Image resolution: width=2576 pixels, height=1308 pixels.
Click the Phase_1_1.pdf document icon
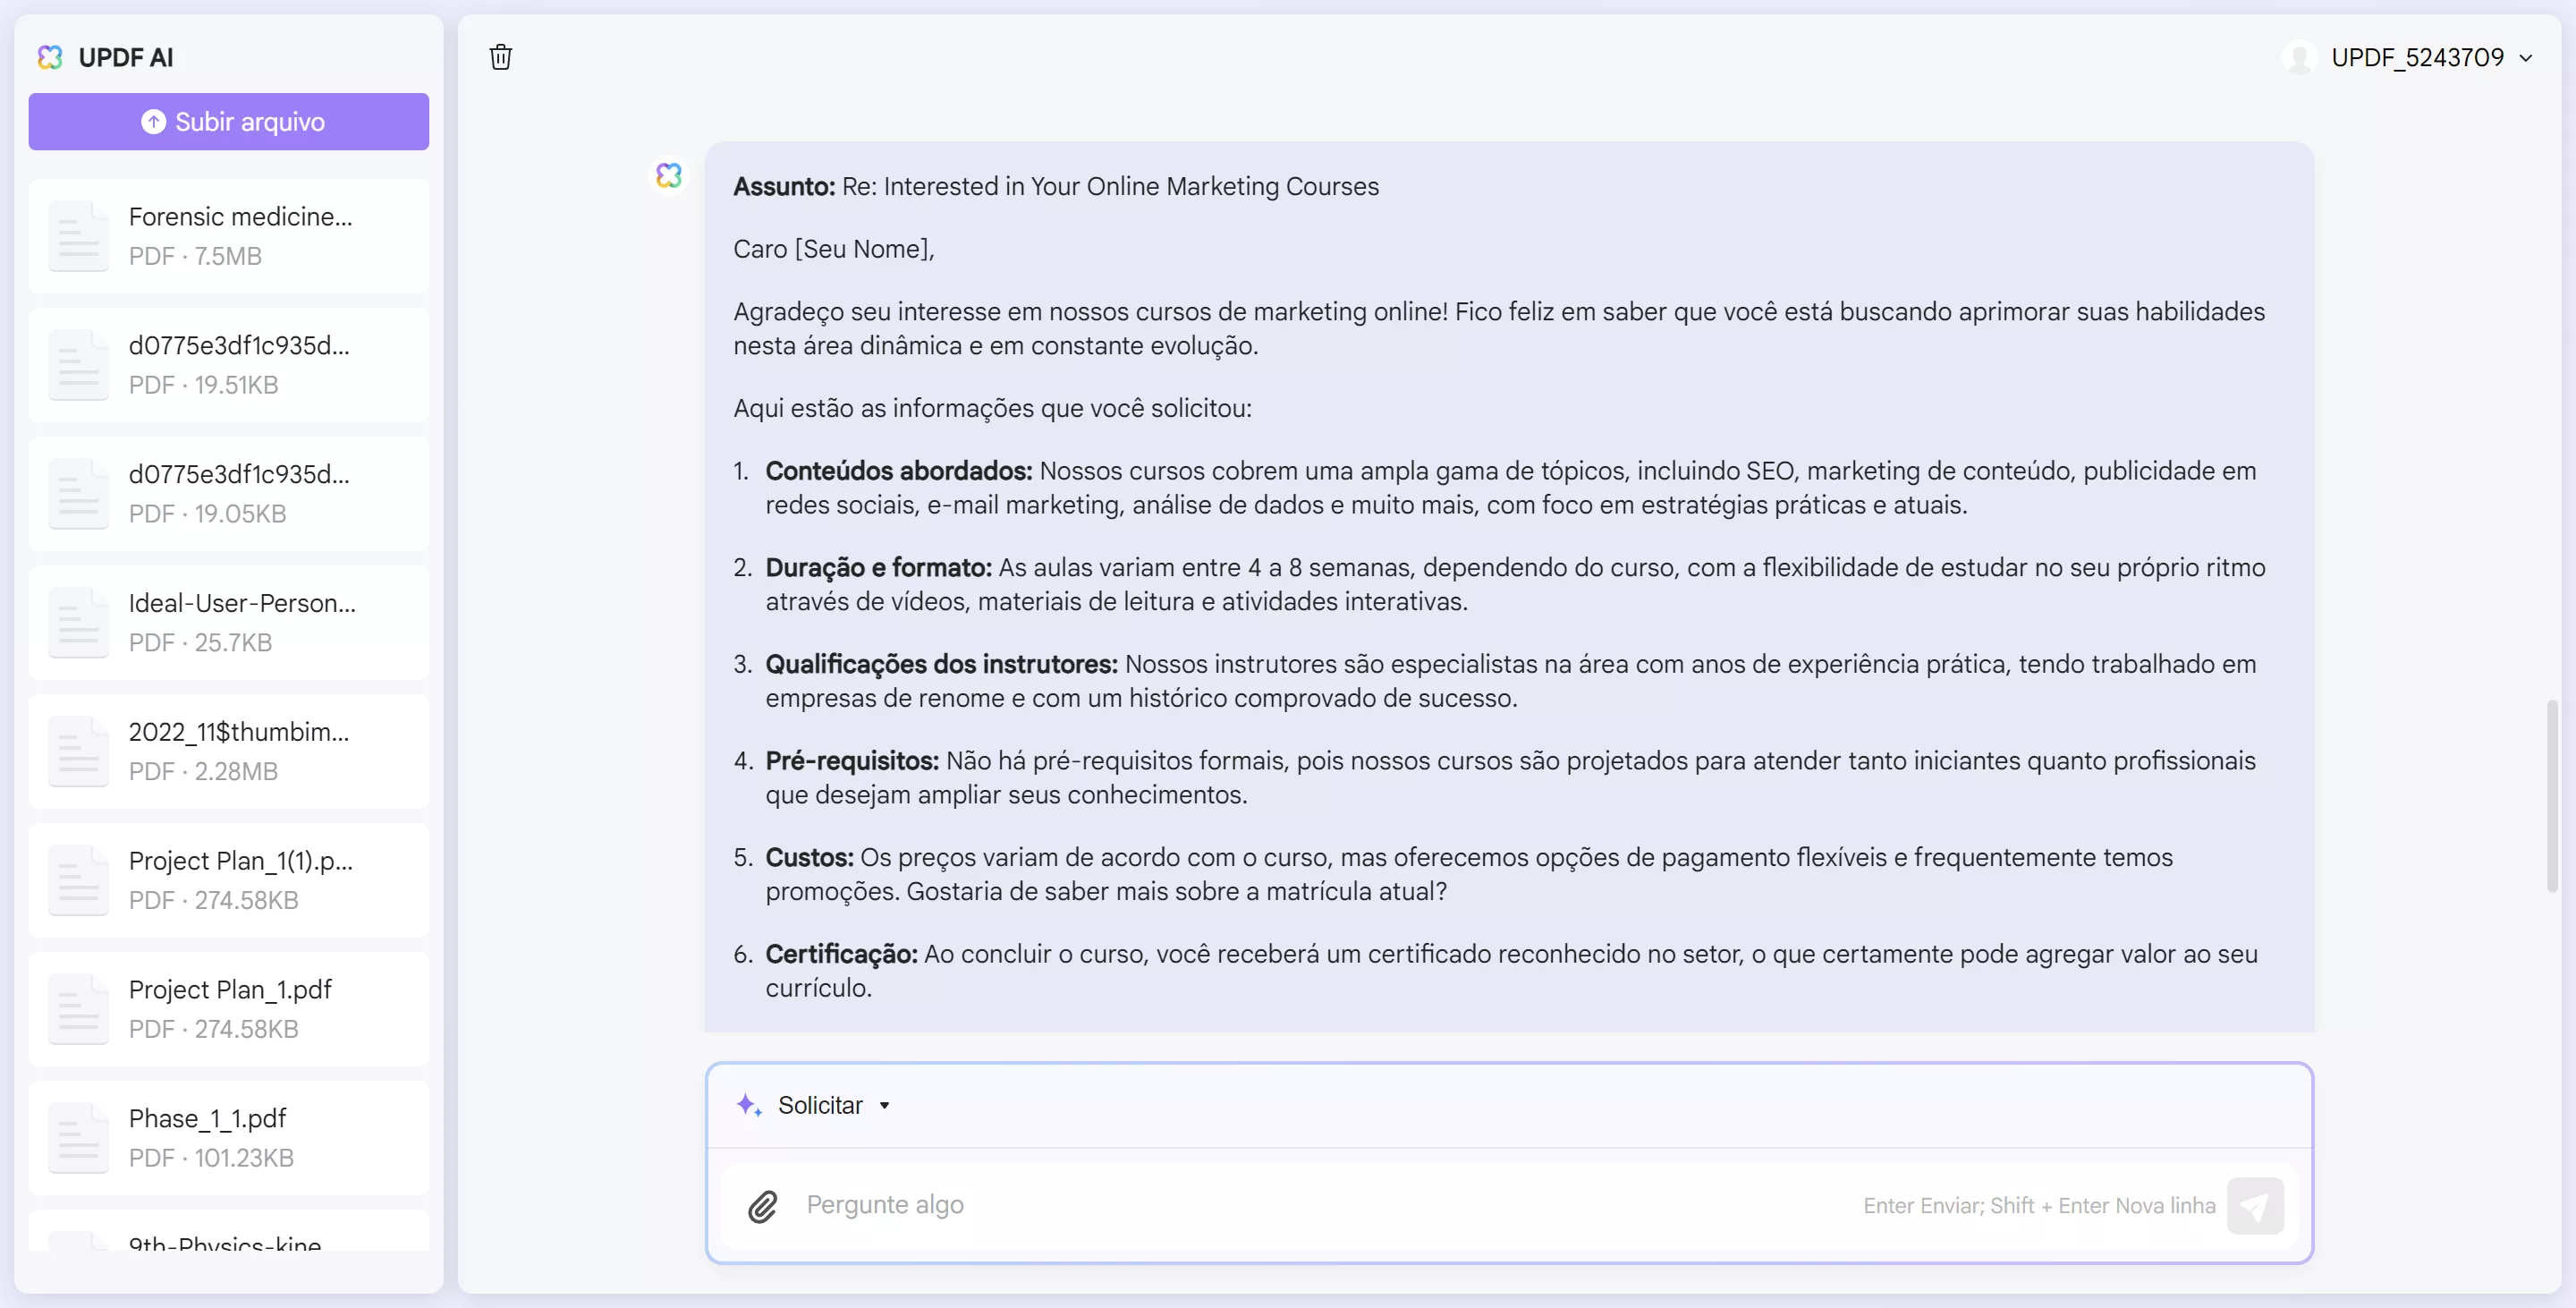(x=78, y=1137)
